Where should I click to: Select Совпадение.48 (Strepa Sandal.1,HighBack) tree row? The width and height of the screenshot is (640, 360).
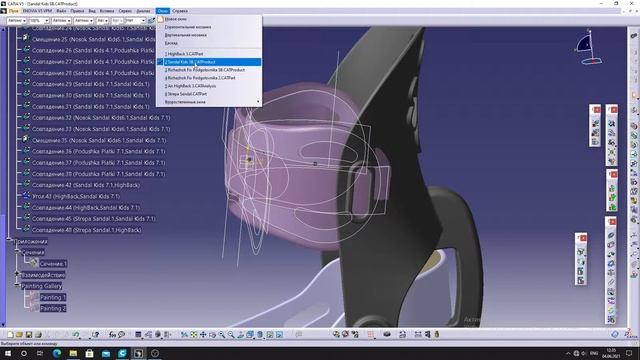coord(87,230)
